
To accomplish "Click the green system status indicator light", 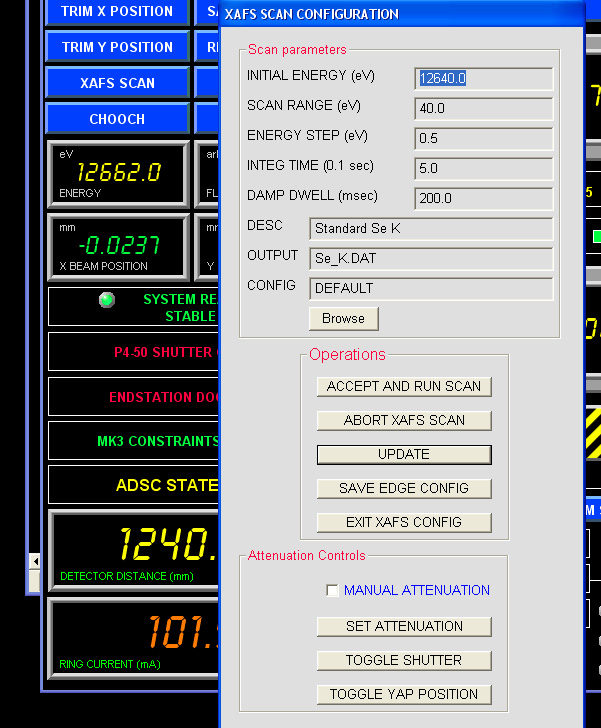I will tap(107, 300).
